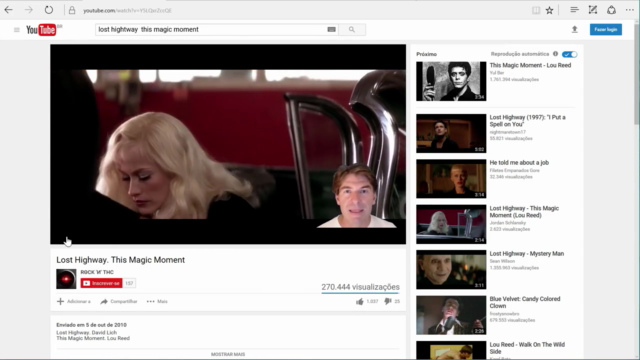This screenshot has height=360, width=640.
Task: Click the Fazer login button
Action: tap(606, 29)
